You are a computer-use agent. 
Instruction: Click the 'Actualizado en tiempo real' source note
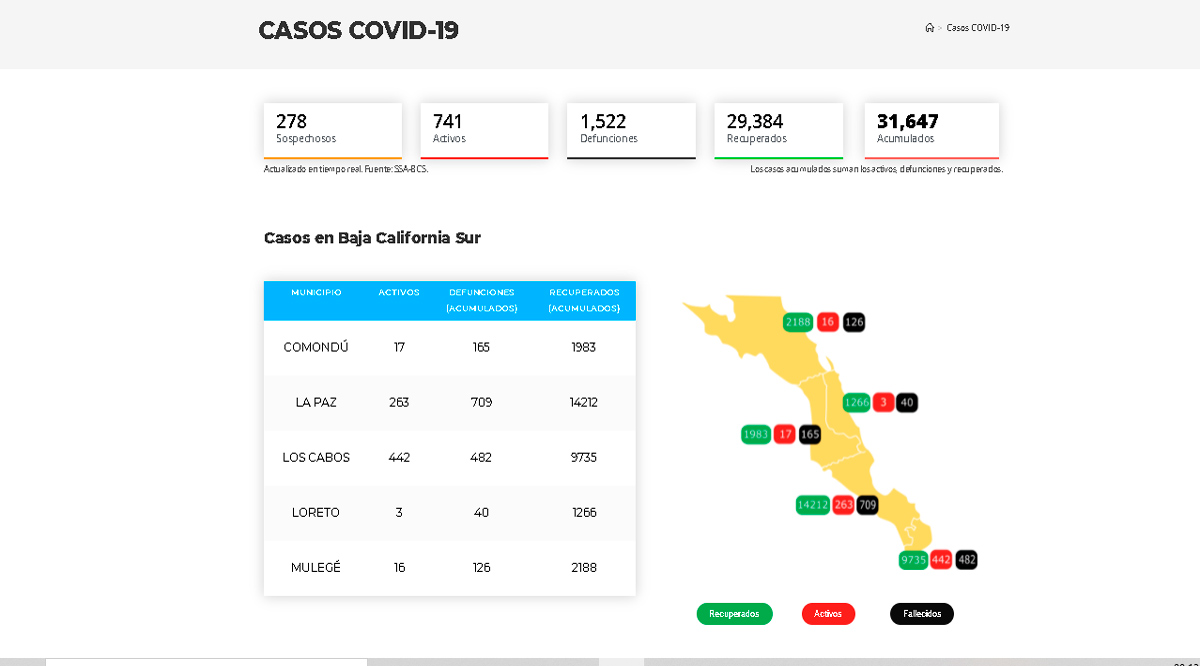click(346, 169)
